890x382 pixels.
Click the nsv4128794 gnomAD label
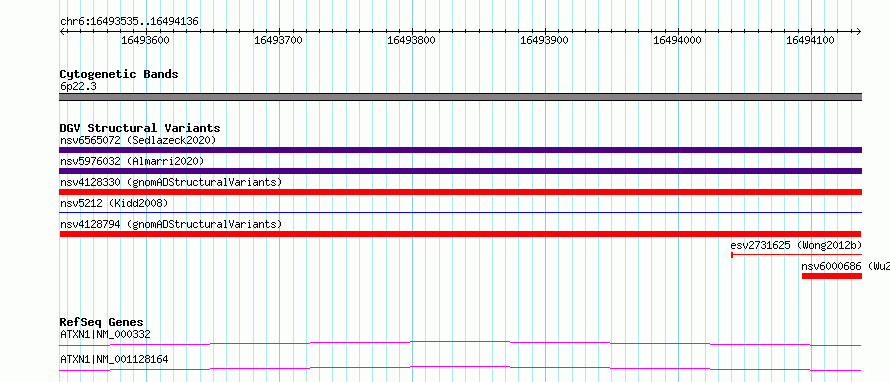(x=171, y=224)
